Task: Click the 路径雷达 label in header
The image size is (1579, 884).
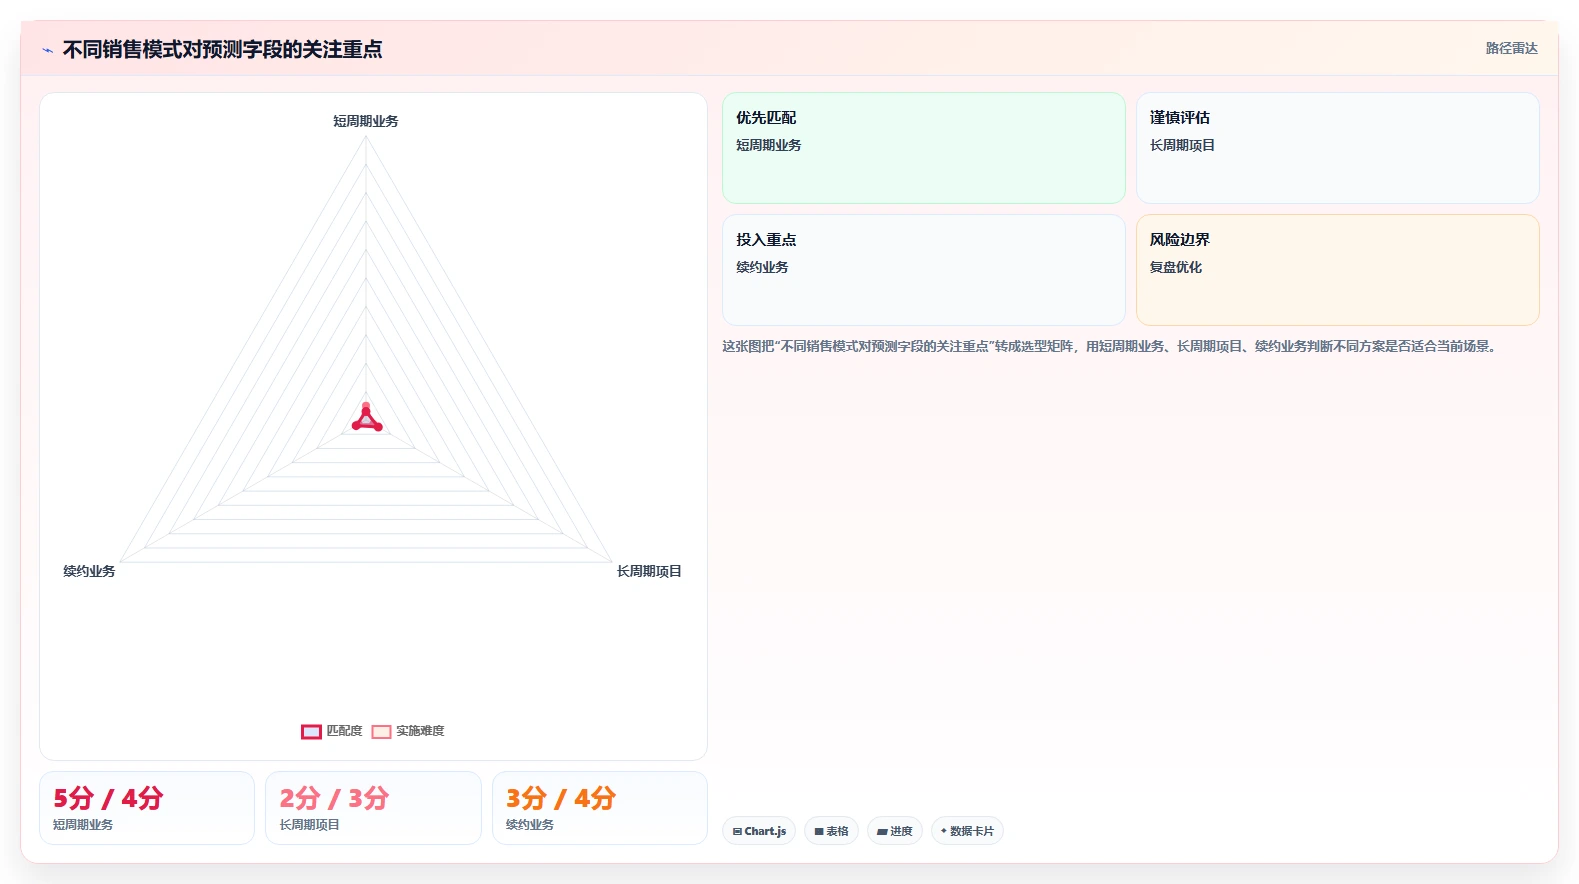Action: pos(1511,48)
